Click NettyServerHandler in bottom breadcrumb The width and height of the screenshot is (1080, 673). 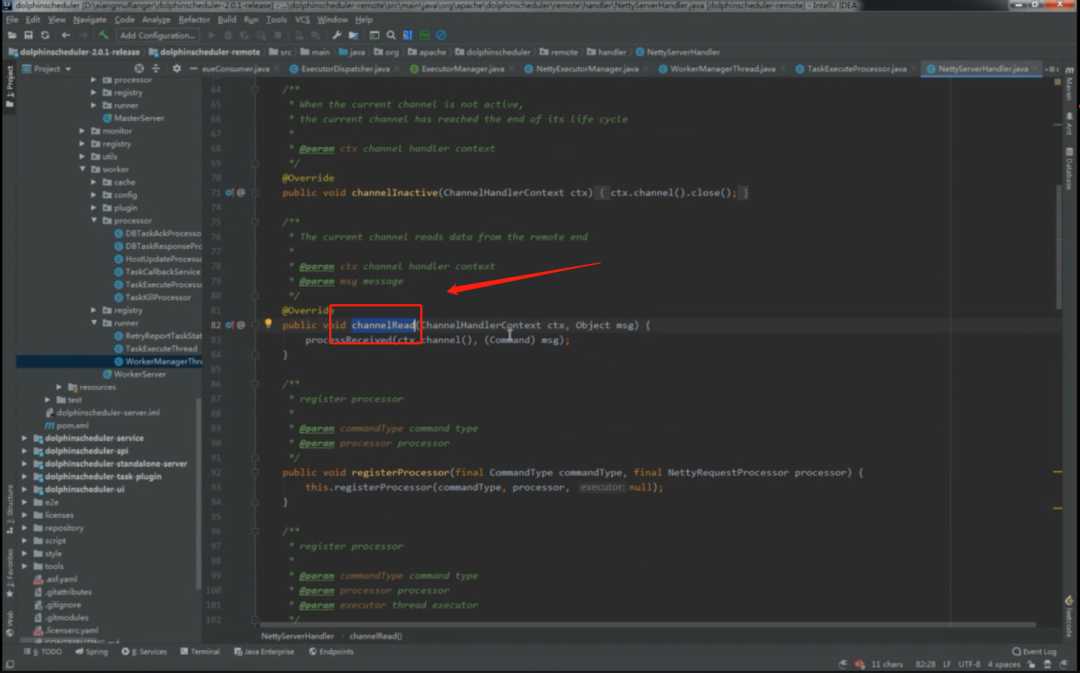tap(297, 636)
